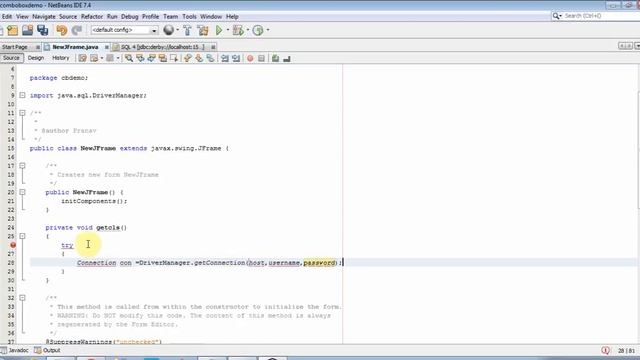The height and width of the screenshot is (360, 640).
Task: Collapse the getcls method fold on line 25
Action: point(22,236)
